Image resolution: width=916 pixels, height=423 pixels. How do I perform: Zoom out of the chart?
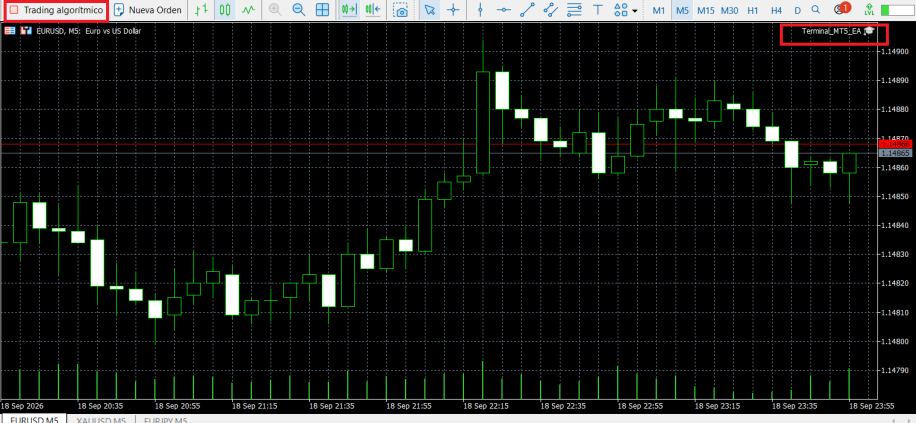(x=299, y=10)
